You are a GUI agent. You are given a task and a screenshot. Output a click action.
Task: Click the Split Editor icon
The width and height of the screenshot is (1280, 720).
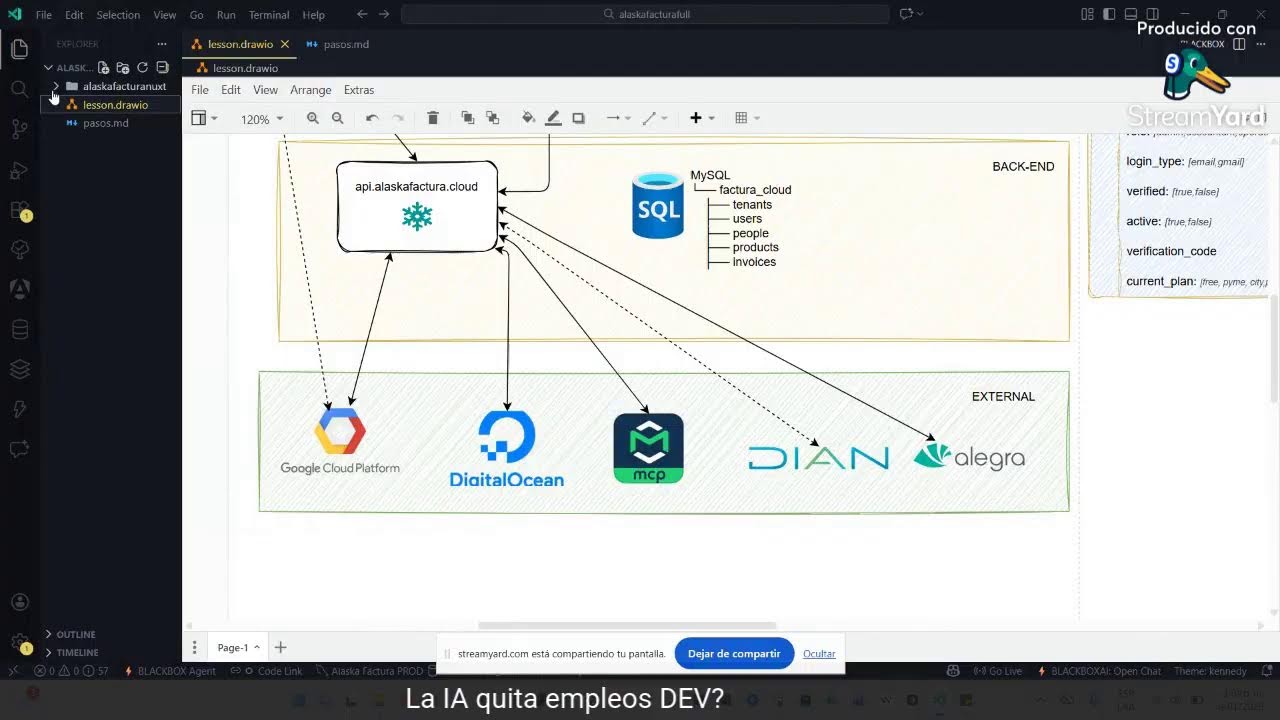pyautogui.click(x=1239, y=44)
